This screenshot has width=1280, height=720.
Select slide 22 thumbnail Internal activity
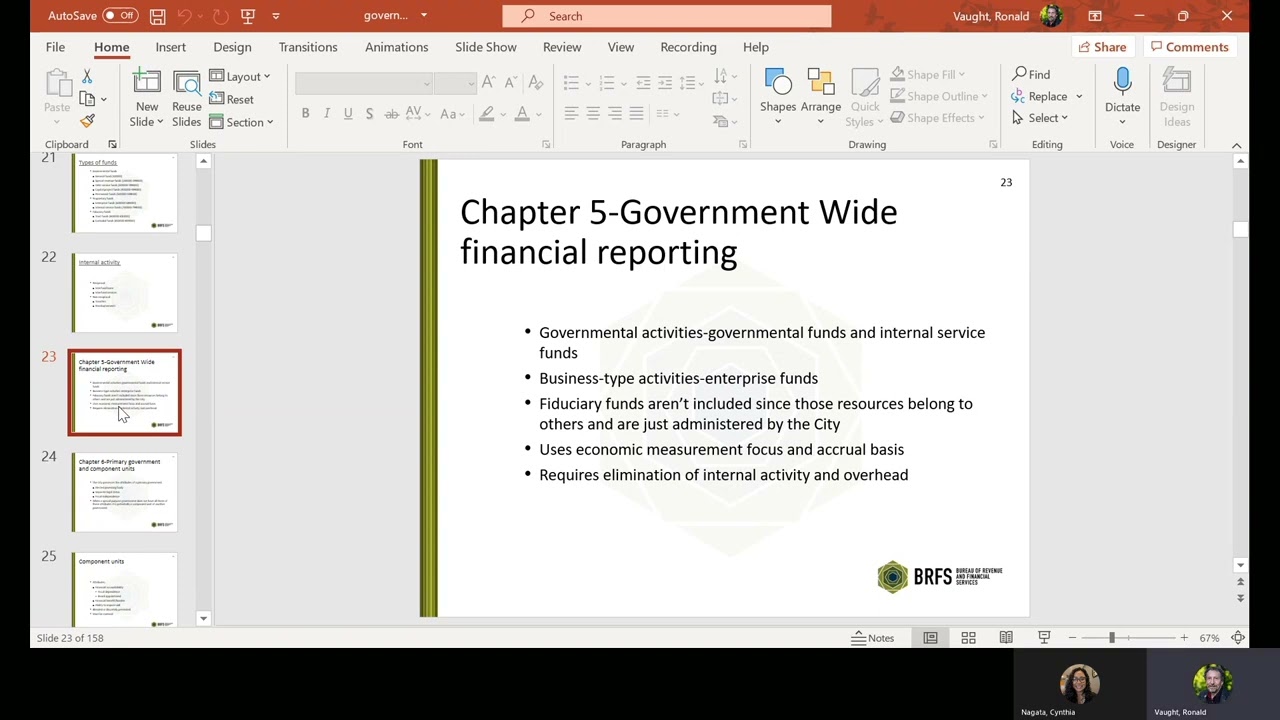tap(124, 292)
